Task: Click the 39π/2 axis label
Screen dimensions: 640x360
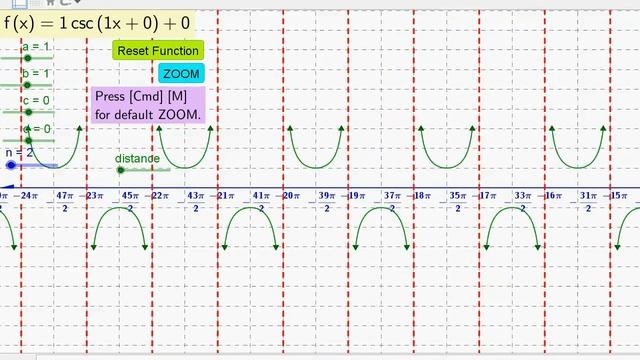Action: pyautogui.click(x=323, y=202)
